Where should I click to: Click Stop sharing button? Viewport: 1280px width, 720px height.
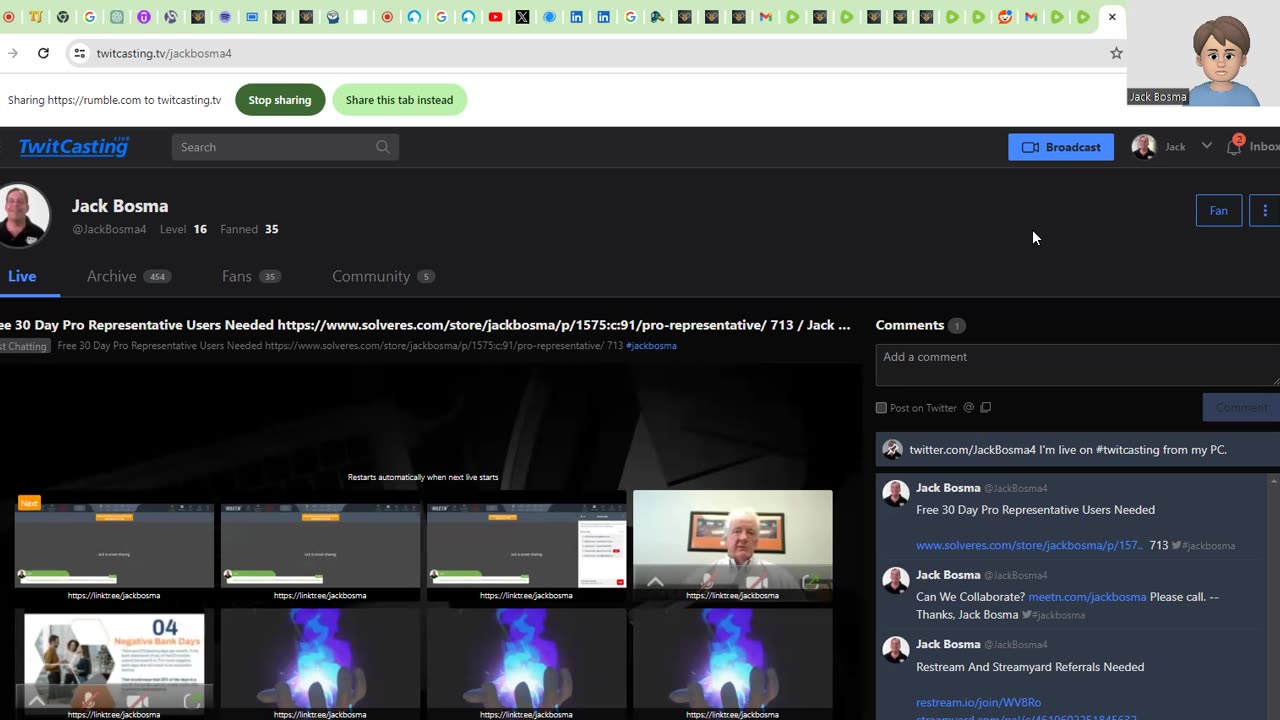coord(280,100)
